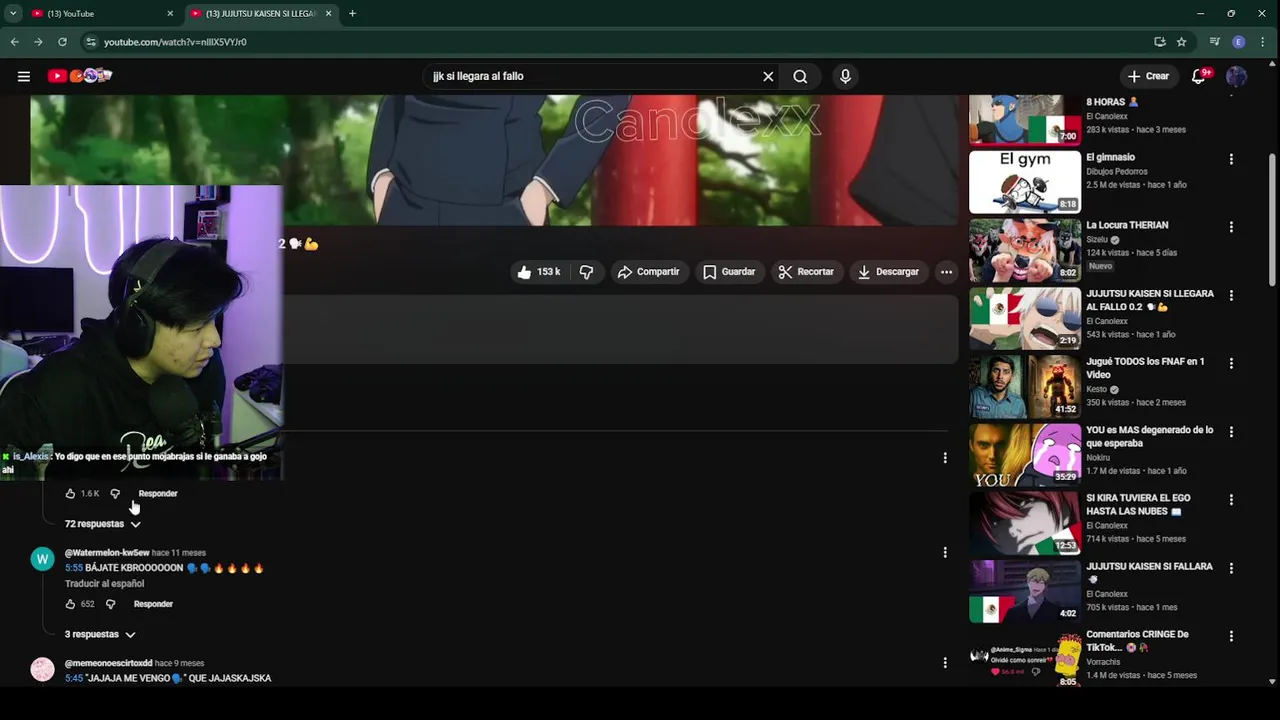Open options for Jugué TODOS los FNAF
Viewport: 1280px width, 720px height.
pos(1231,363)
